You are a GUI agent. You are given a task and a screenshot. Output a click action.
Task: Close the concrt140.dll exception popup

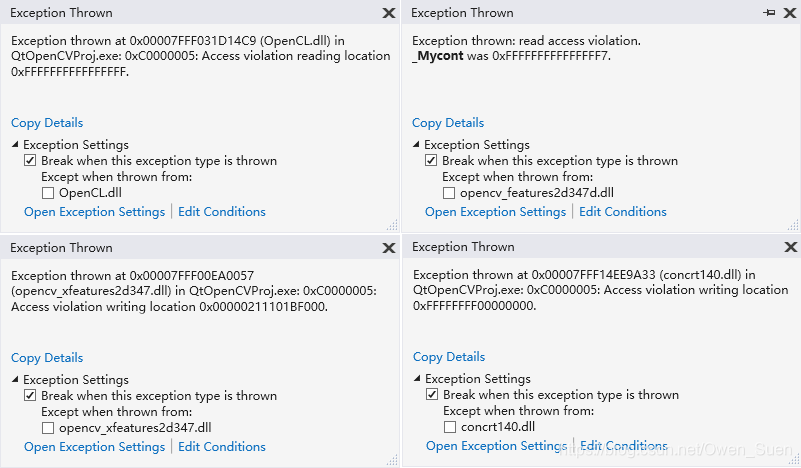[x=790, y=247]
